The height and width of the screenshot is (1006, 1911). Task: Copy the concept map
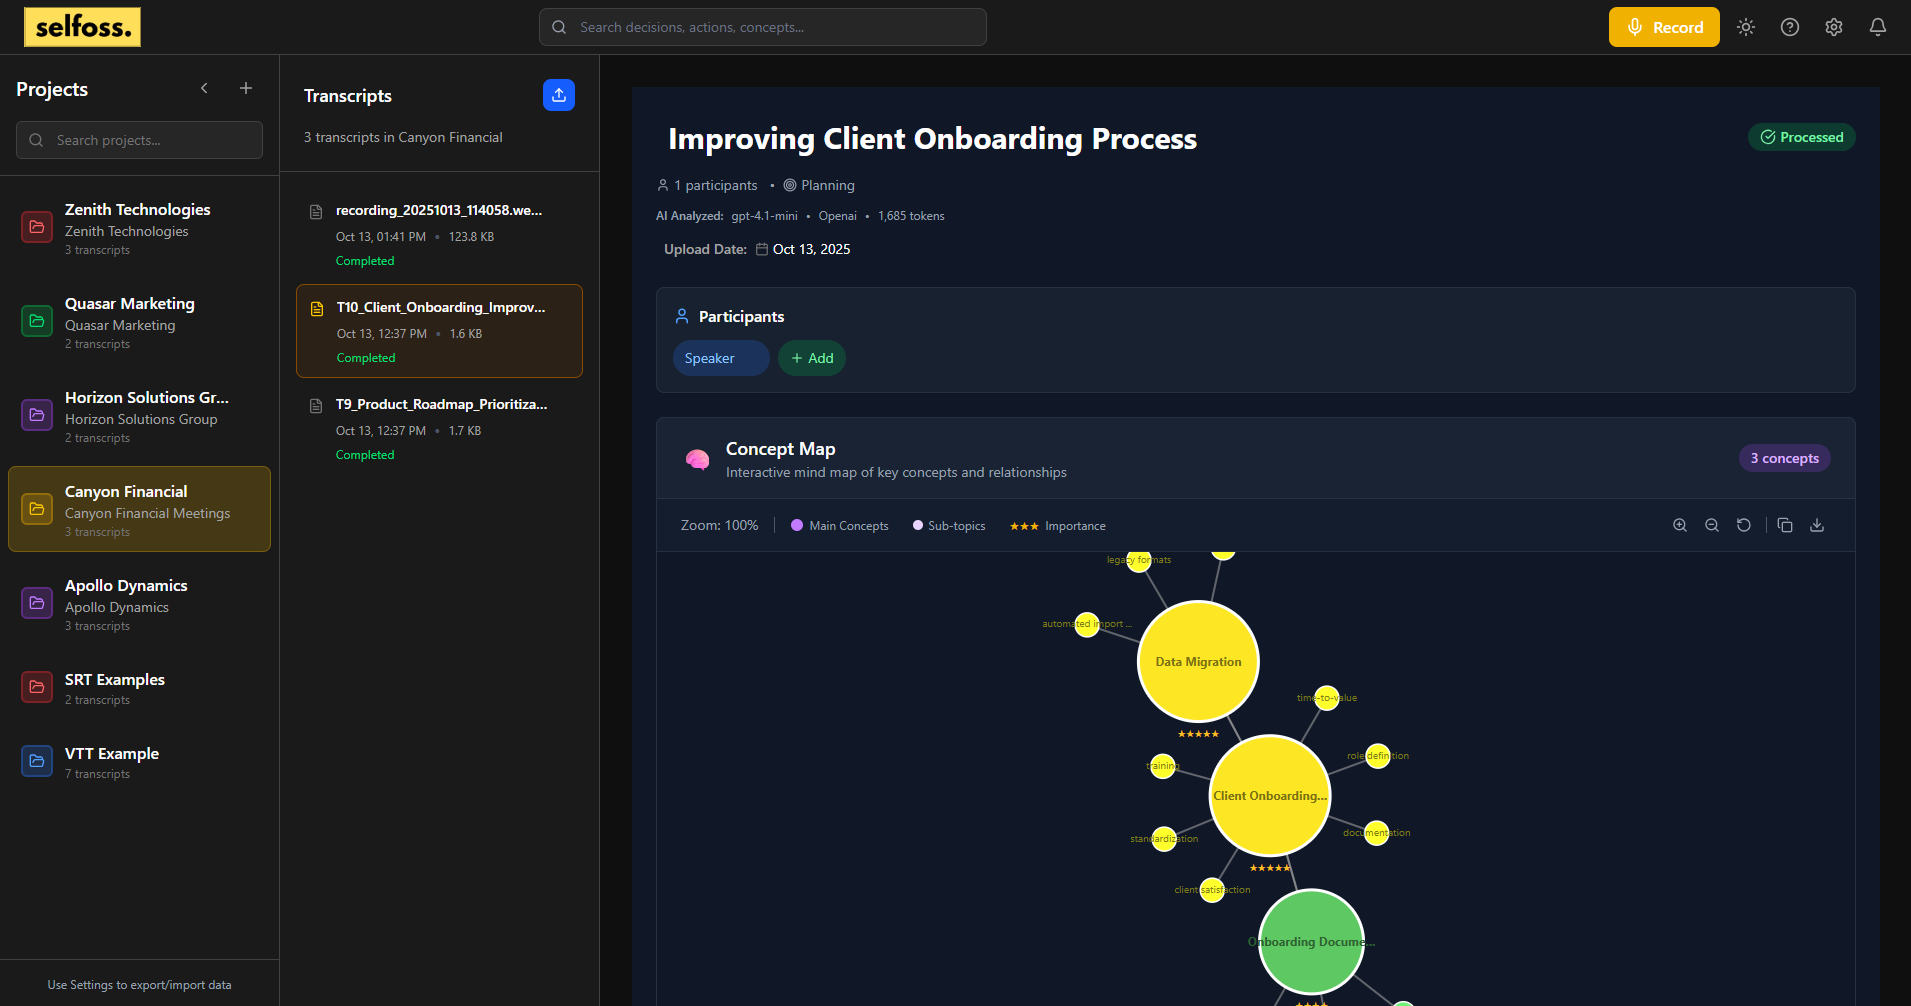[1785, 525]
